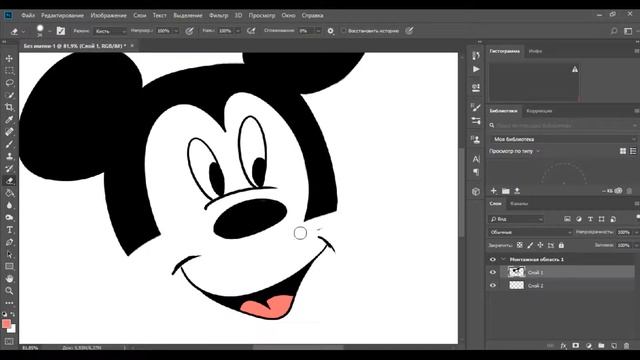Add layer mask to layer
640x360 pixels.
[576, 346]
